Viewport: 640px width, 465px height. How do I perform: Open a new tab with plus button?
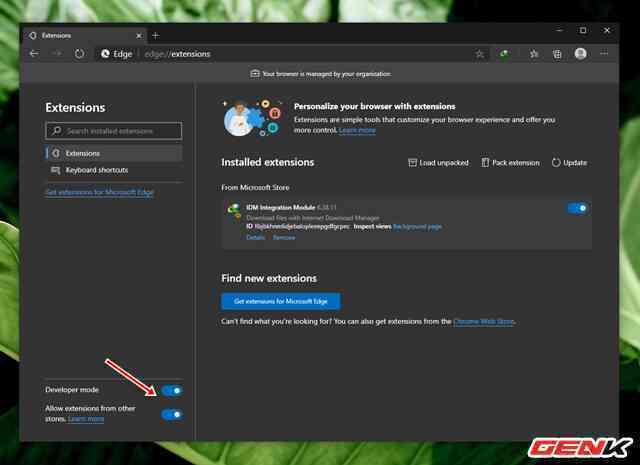coord(156,36)
